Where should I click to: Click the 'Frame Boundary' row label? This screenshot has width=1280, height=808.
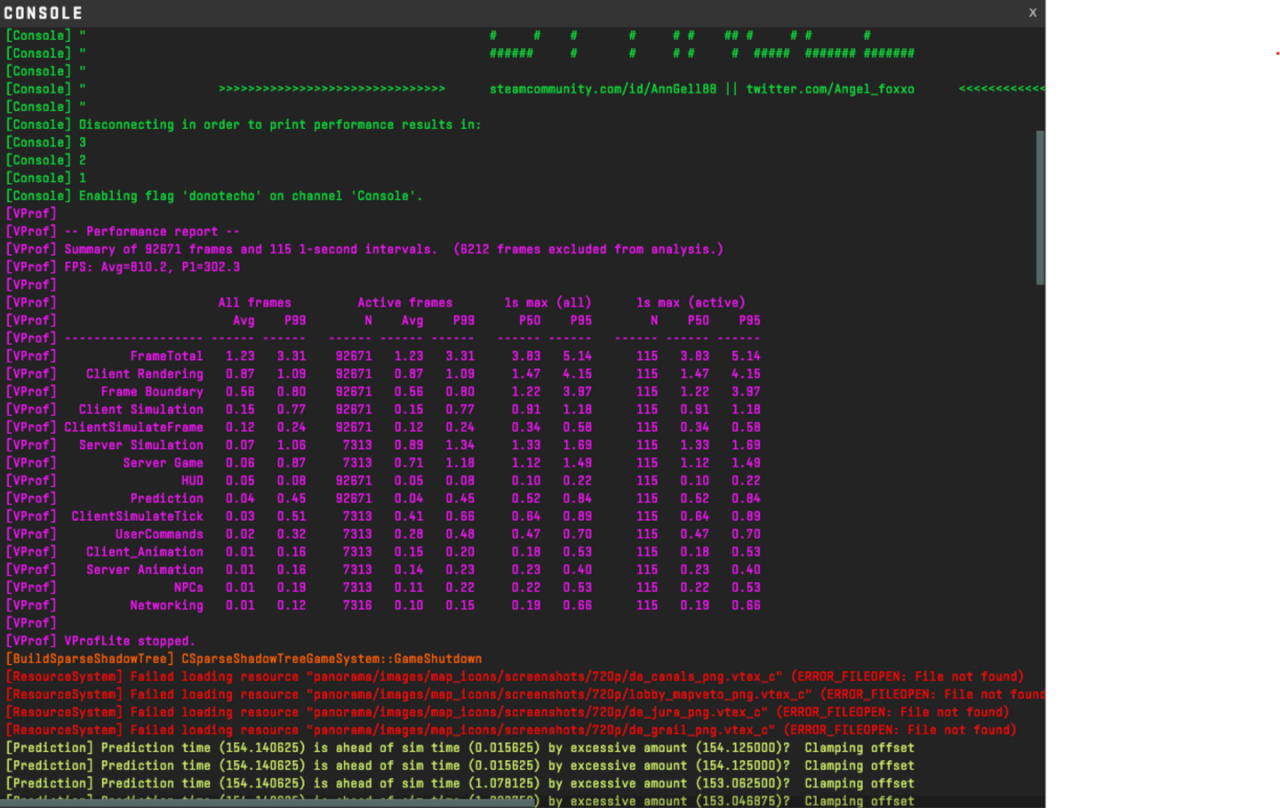click(x=152, y=392)
